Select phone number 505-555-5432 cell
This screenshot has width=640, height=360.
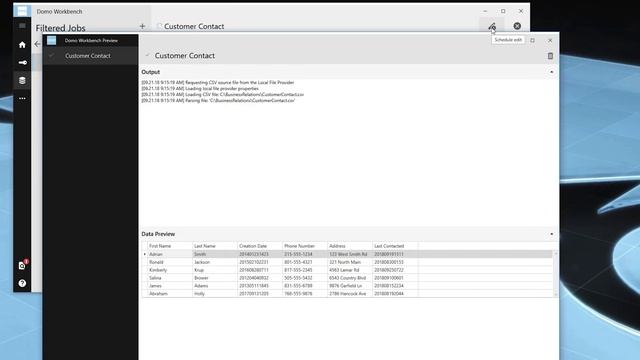(x=304, y=278)
